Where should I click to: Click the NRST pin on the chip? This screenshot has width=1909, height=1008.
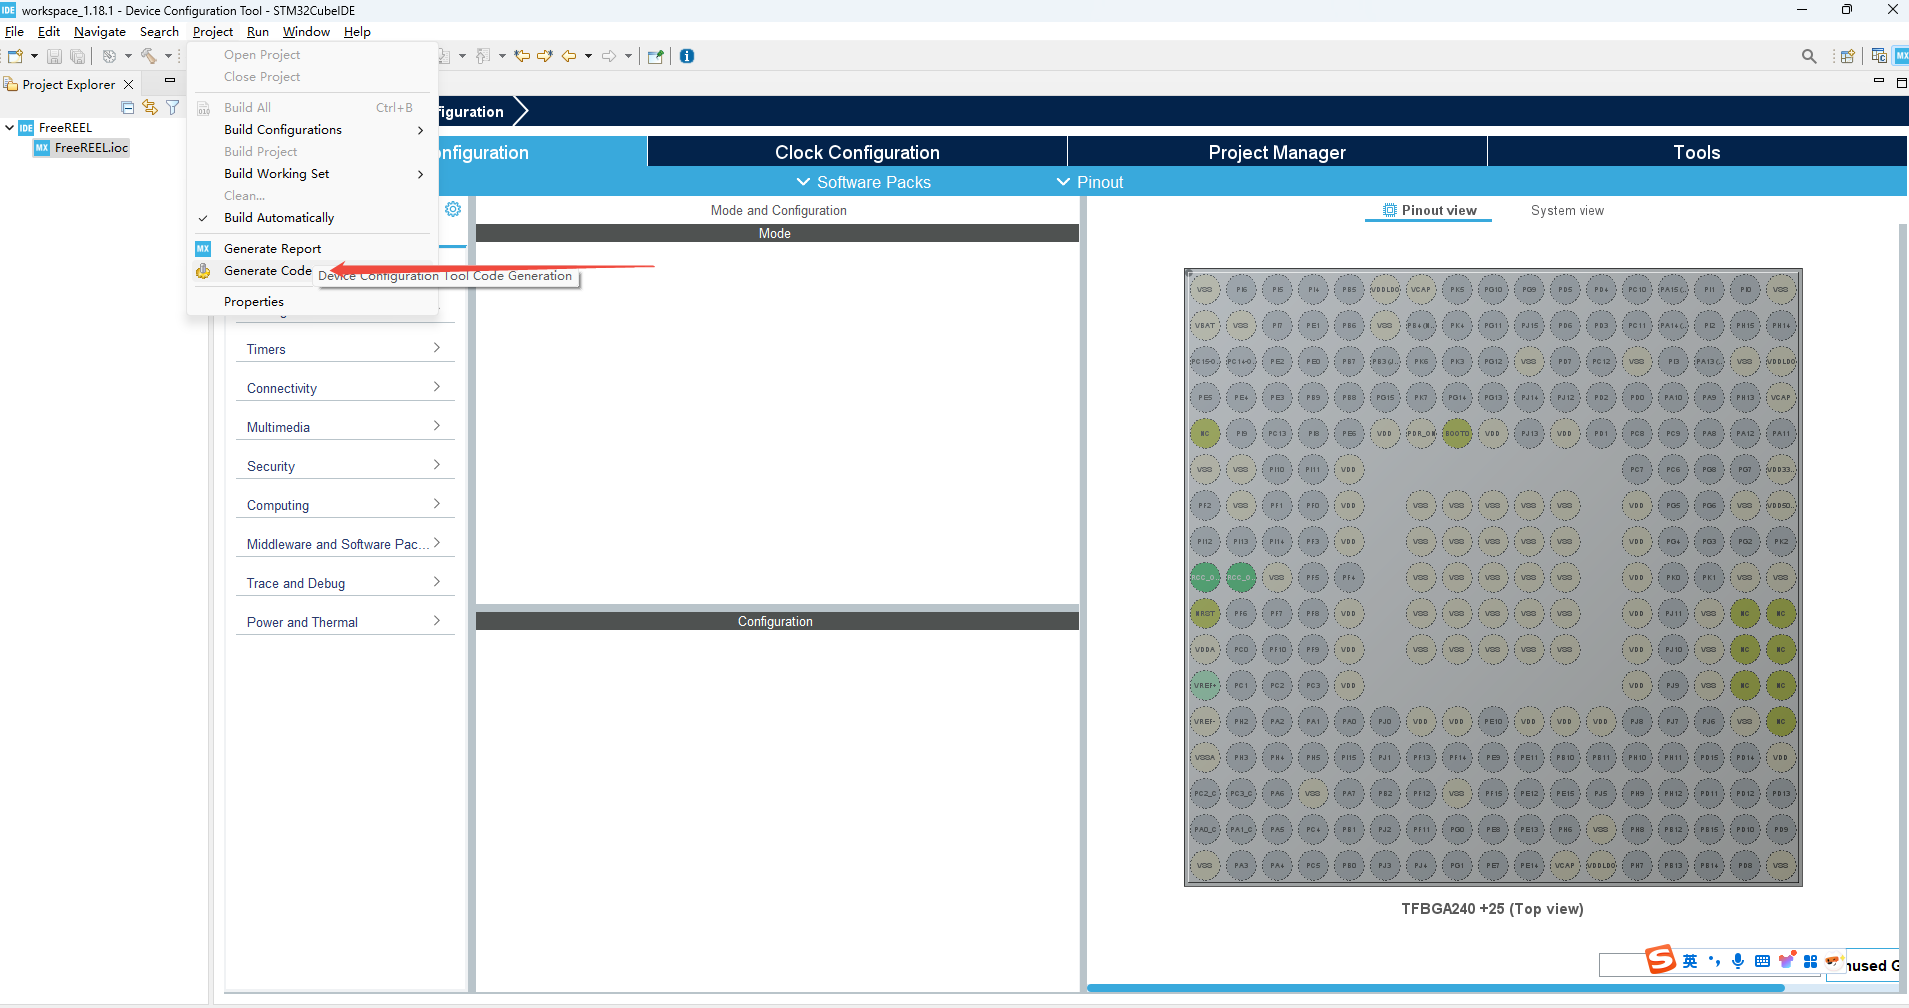tap(1205, 613)
